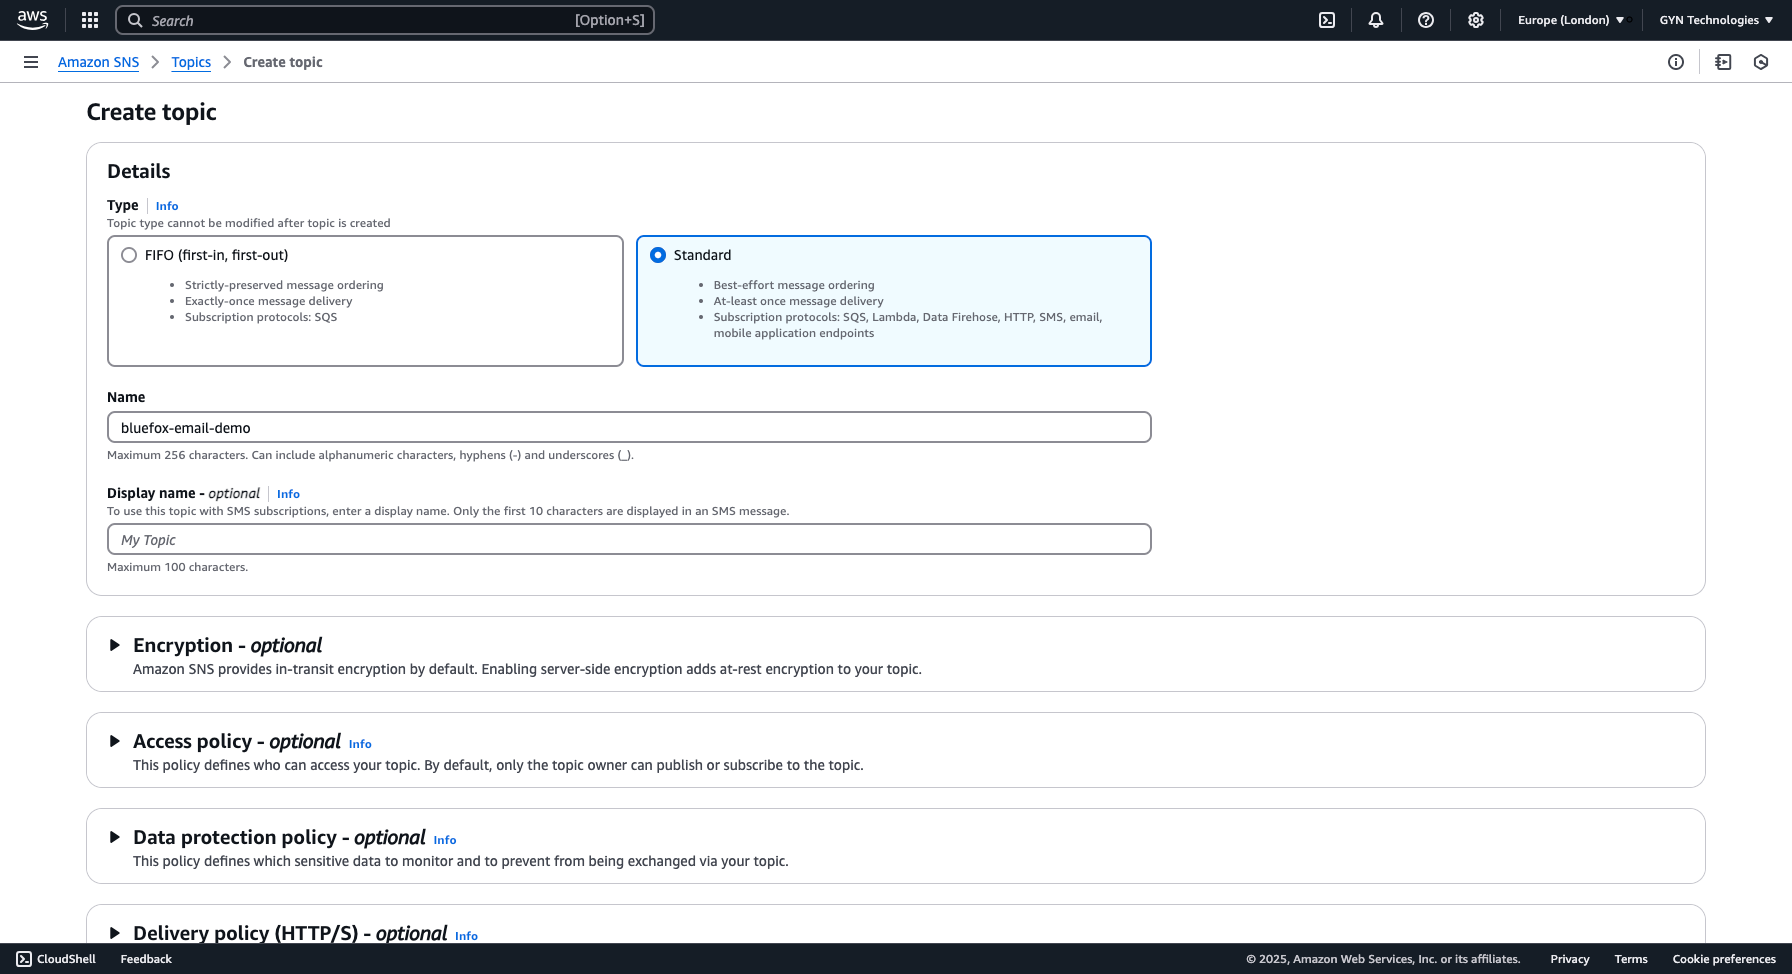Click Feedback in the footer bar
1792x974 pixels.
click(146, 959)
